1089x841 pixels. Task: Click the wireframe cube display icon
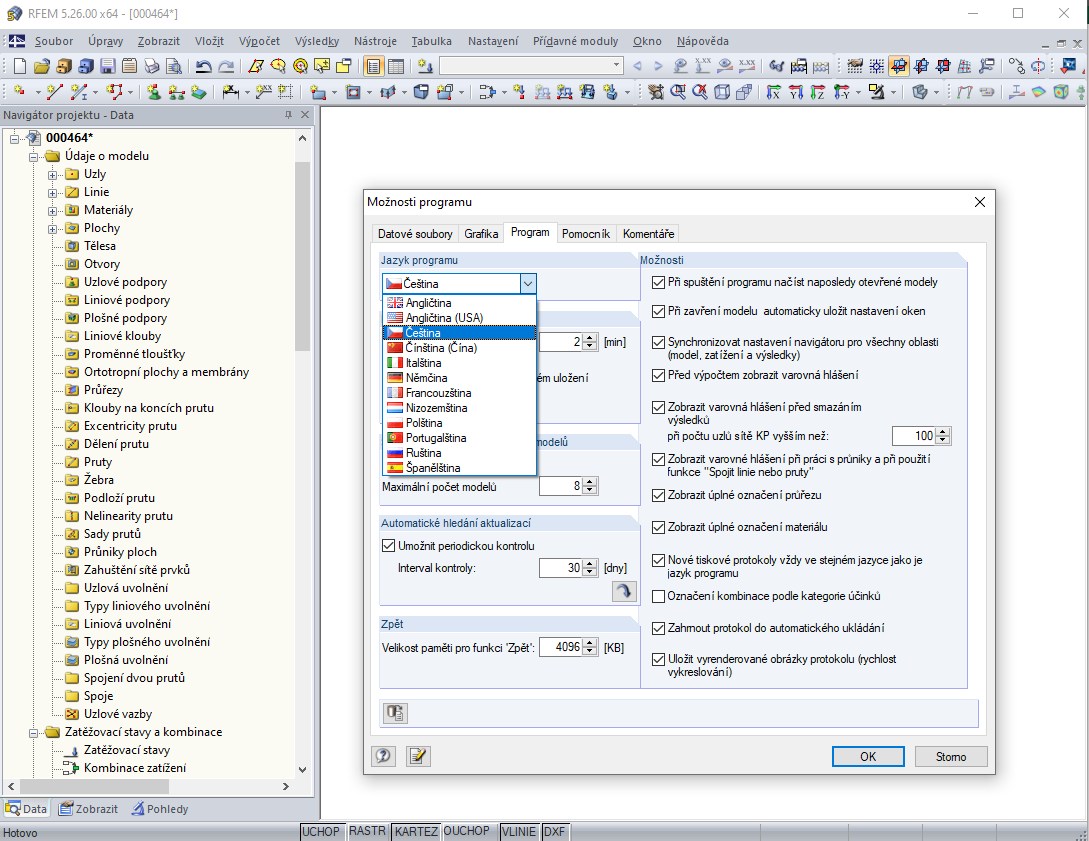pyautogui.click(x=722, y=91)
